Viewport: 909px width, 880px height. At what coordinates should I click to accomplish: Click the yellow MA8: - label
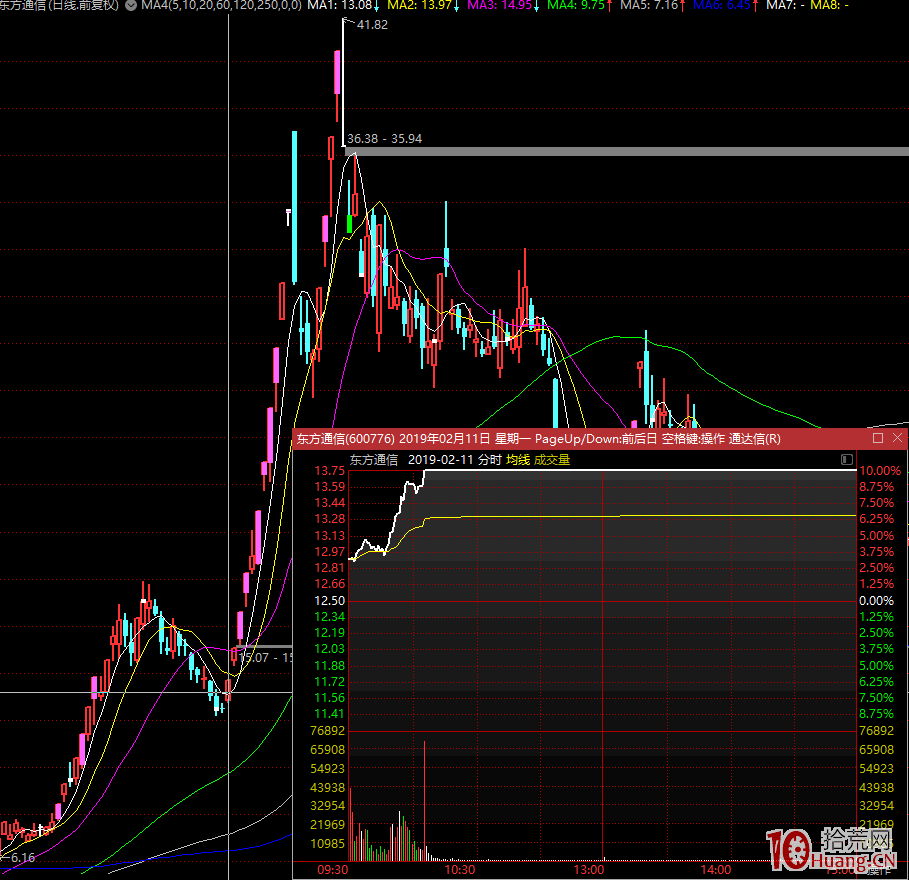click(830, 5)
